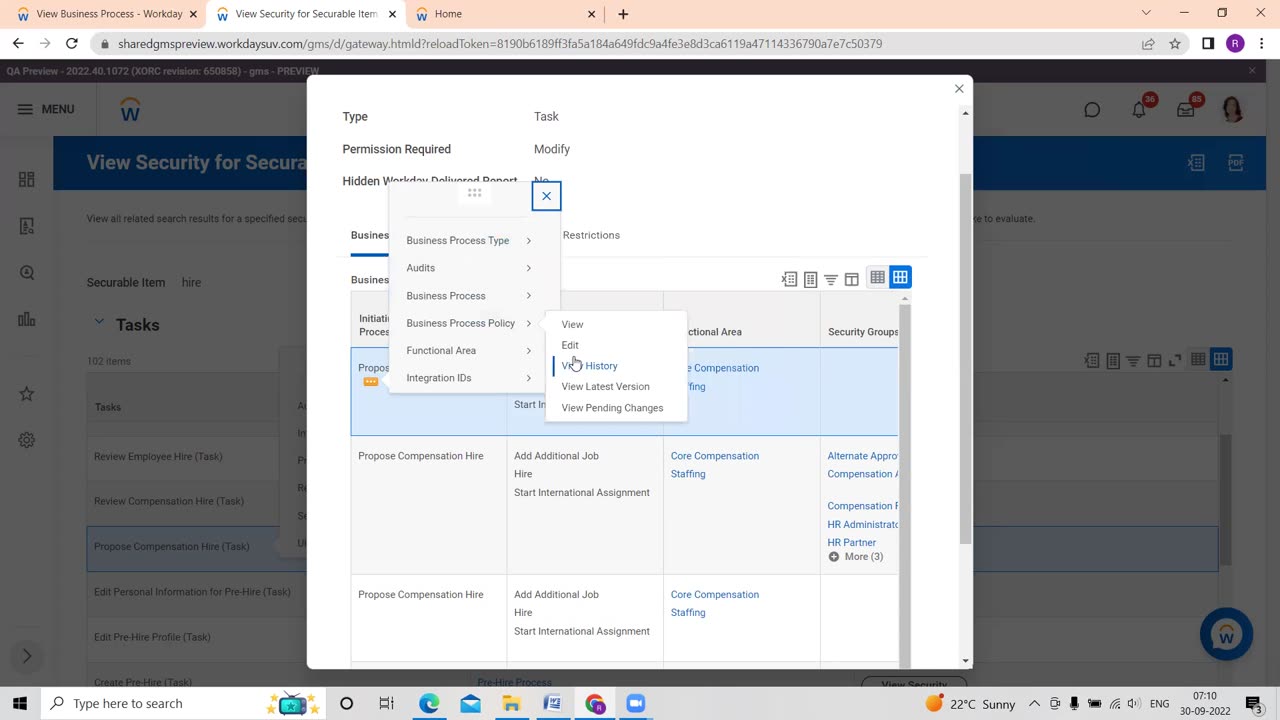Expand More (3) security groups
The image size is (1280, 720).
click(x=856, y=557)
